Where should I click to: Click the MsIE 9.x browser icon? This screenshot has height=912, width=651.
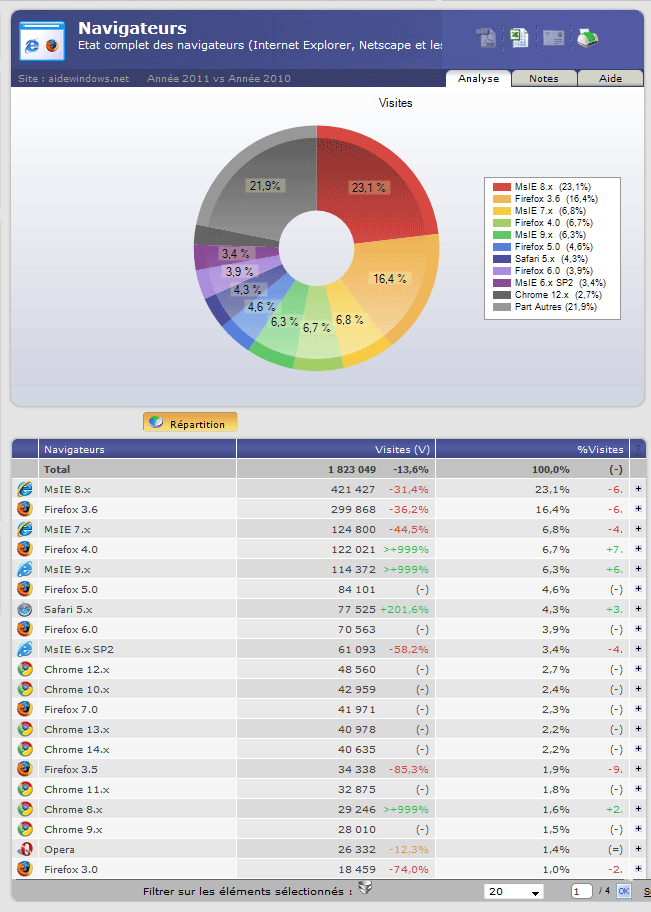click(x=24, y=569)
